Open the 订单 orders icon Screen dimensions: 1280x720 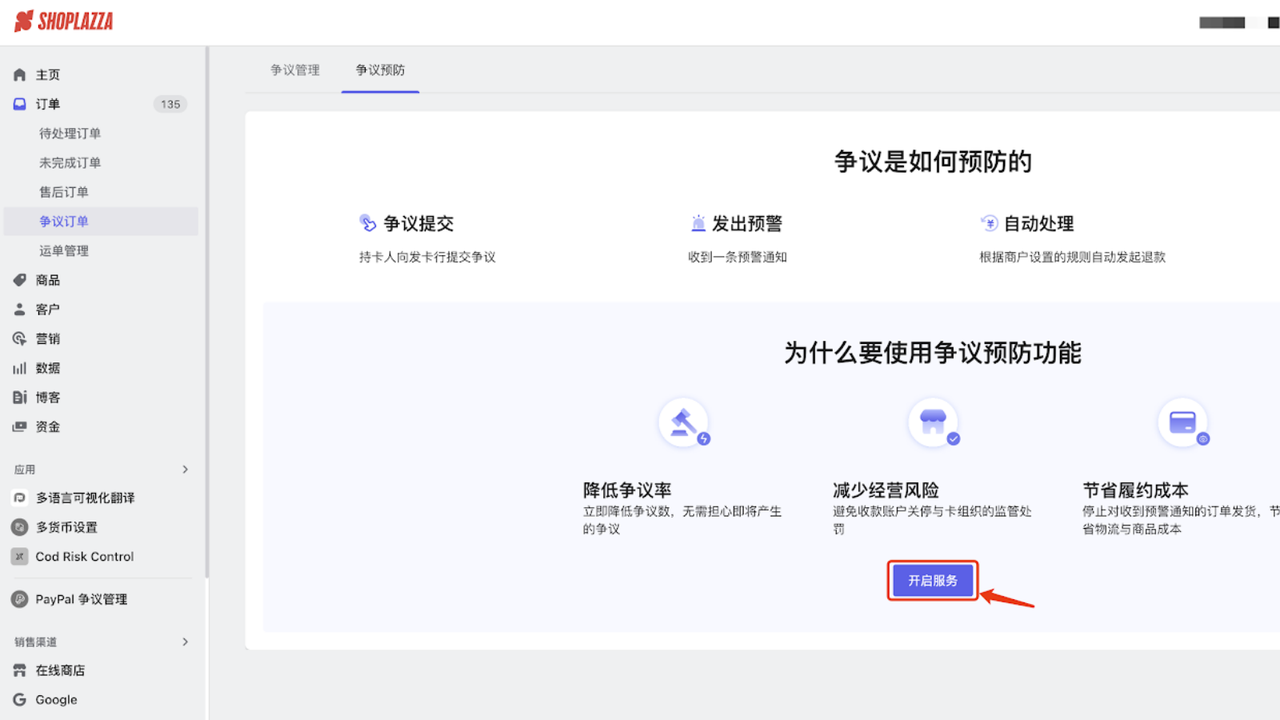tap(19, 104)
